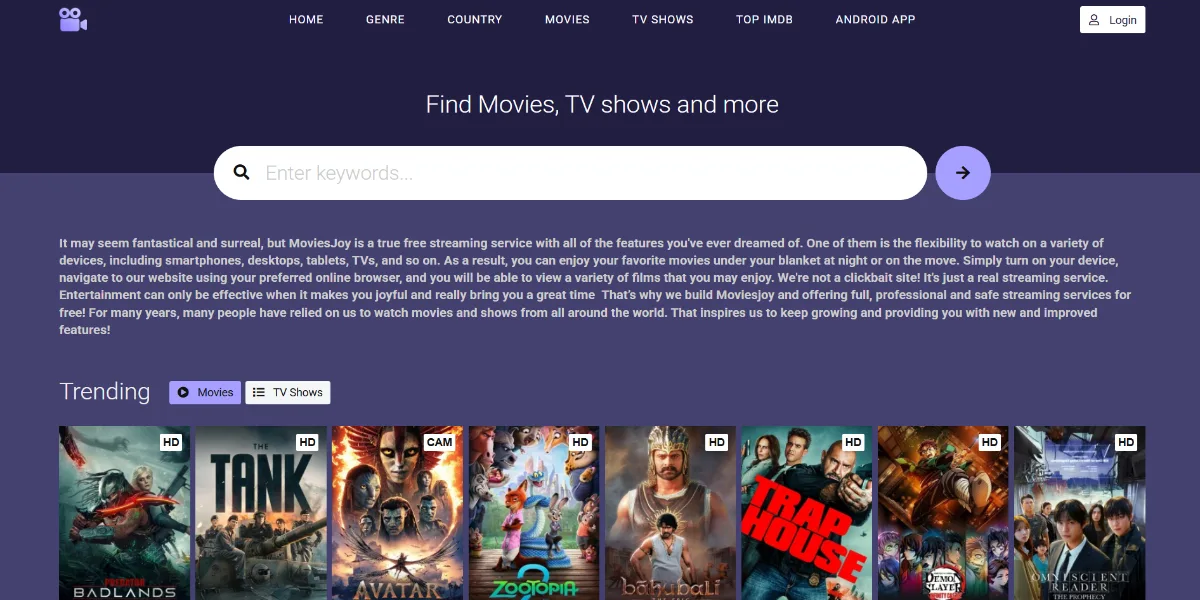Select the Movies trending filter
Viewport: 1200px width, 600px height.
pos(205,392)
